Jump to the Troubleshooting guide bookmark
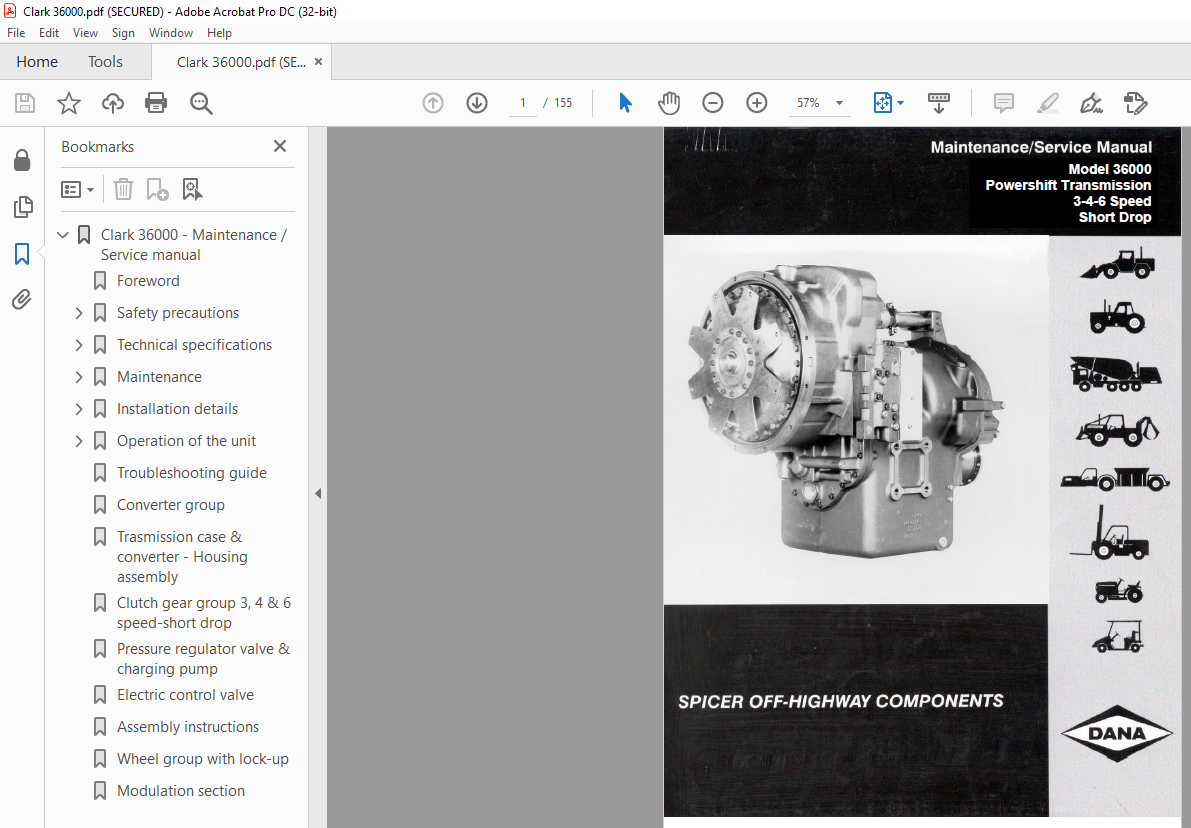This screenshot has height=828, width=1191. [x=191, y=473]
